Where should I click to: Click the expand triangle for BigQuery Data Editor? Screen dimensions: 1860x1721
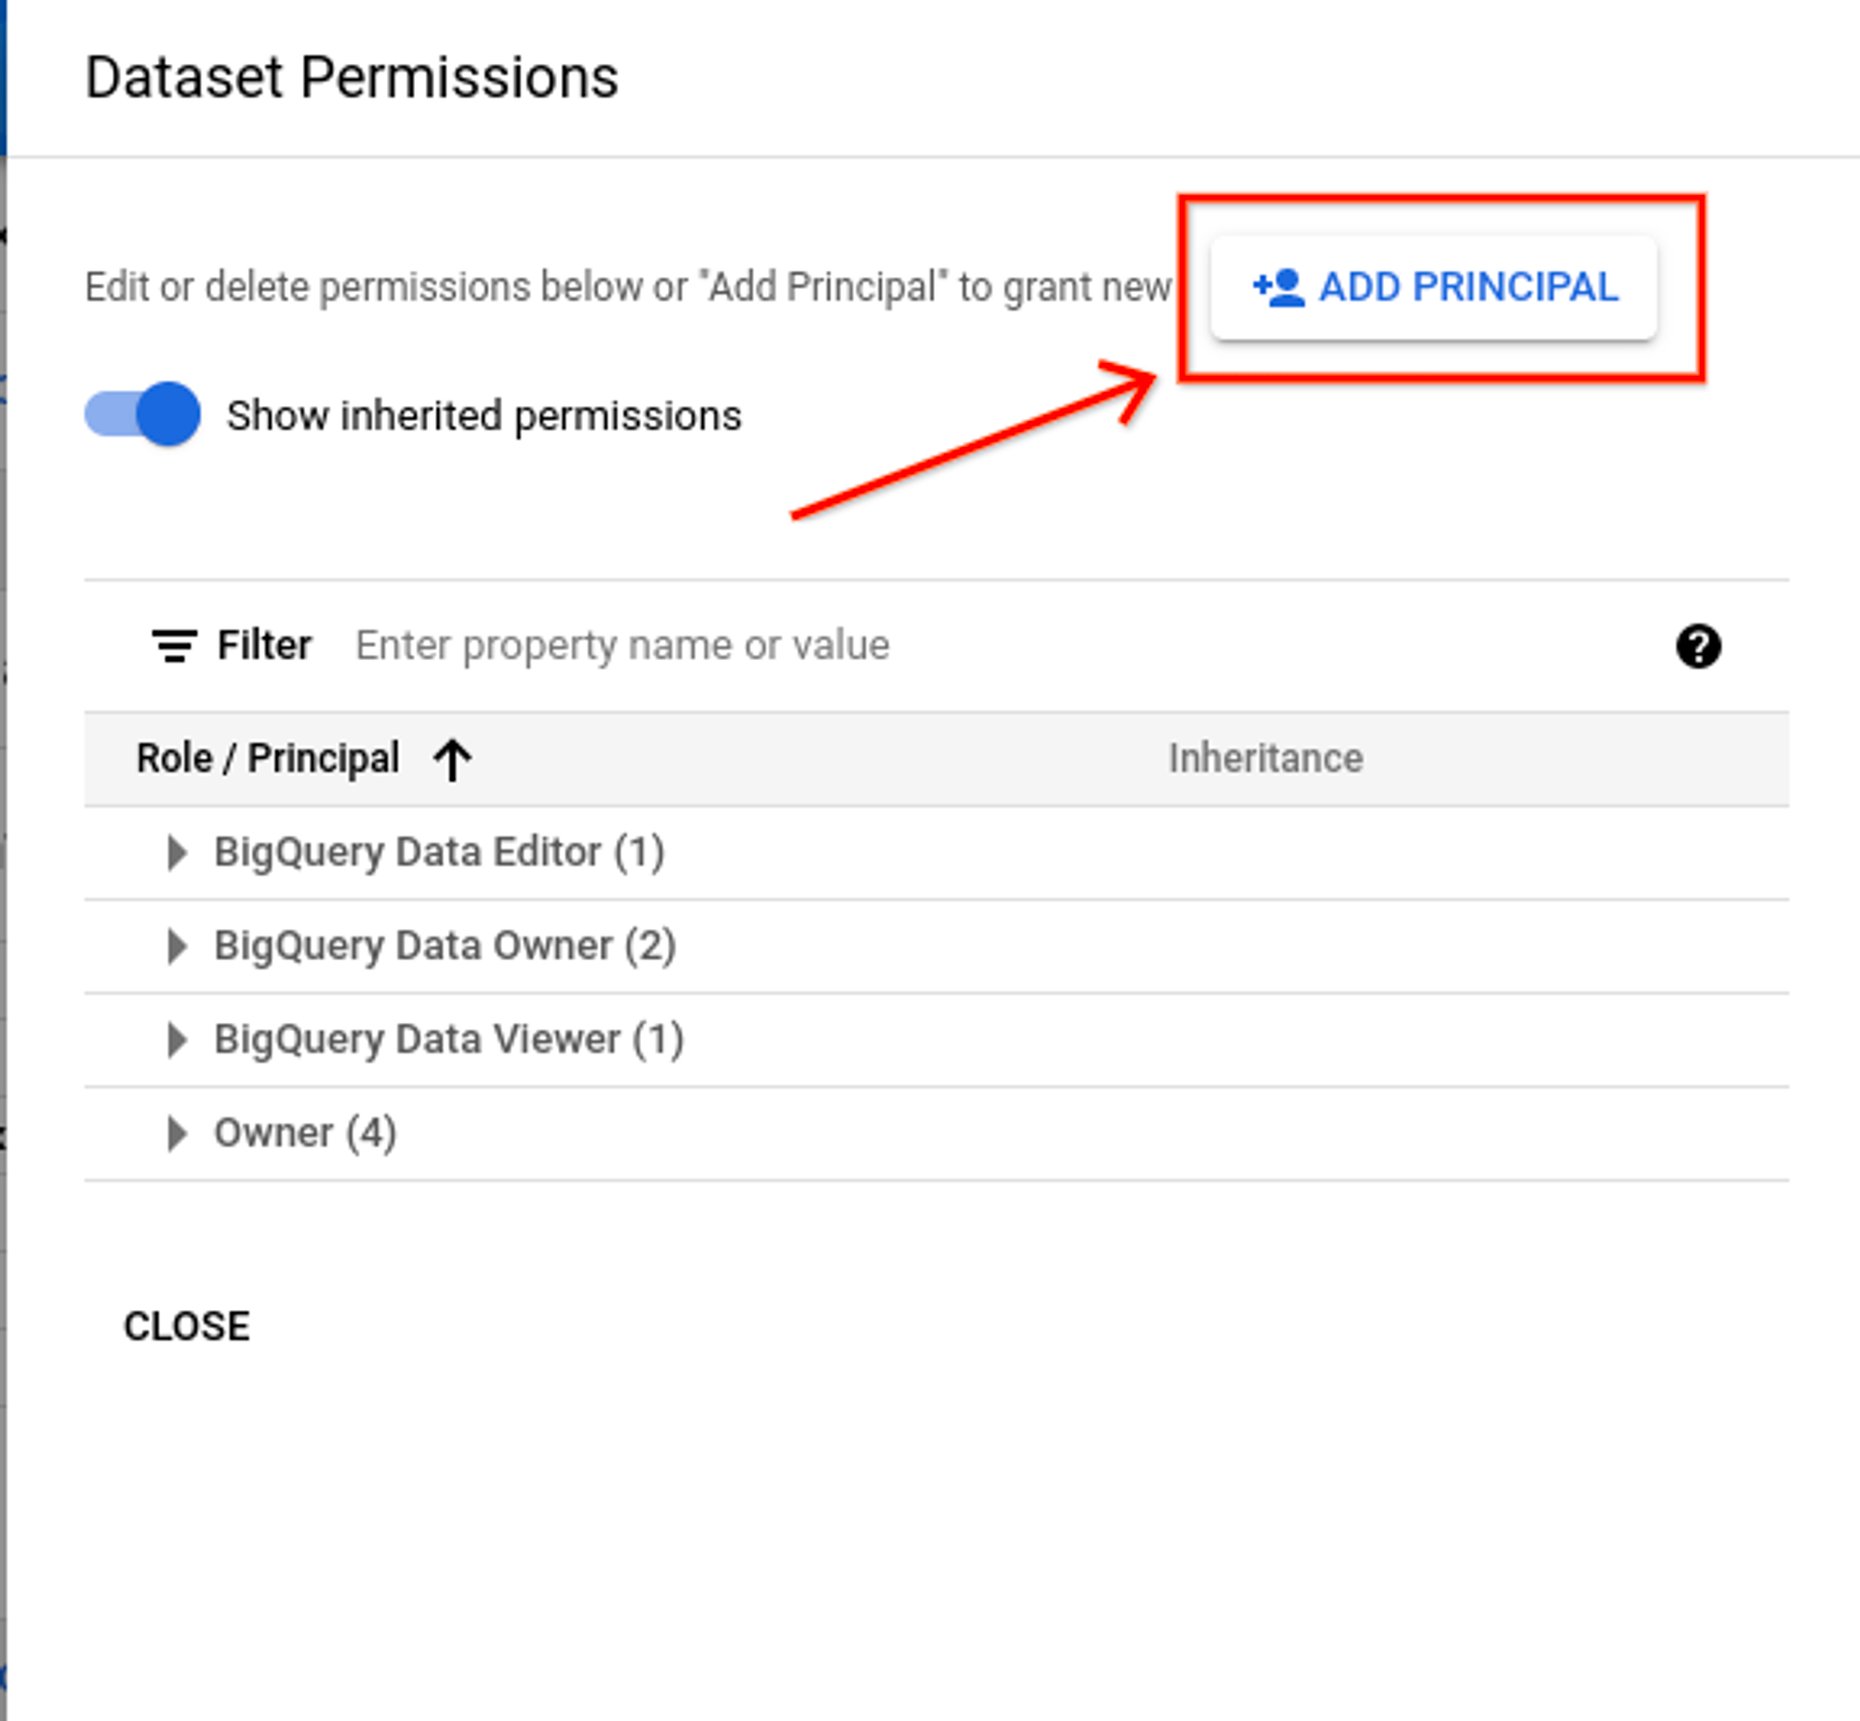point(180,851)
